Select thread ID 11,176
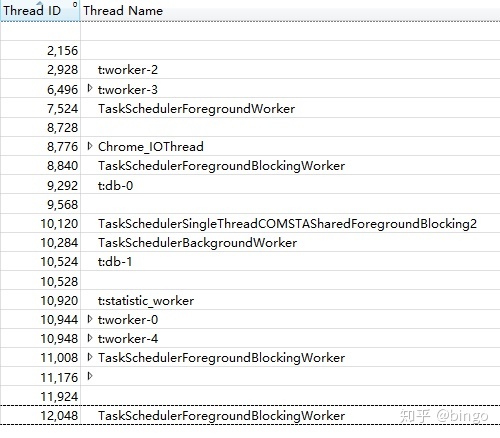Image resolution: width=500 pixels, height=438 pixels. pos(59,377)
